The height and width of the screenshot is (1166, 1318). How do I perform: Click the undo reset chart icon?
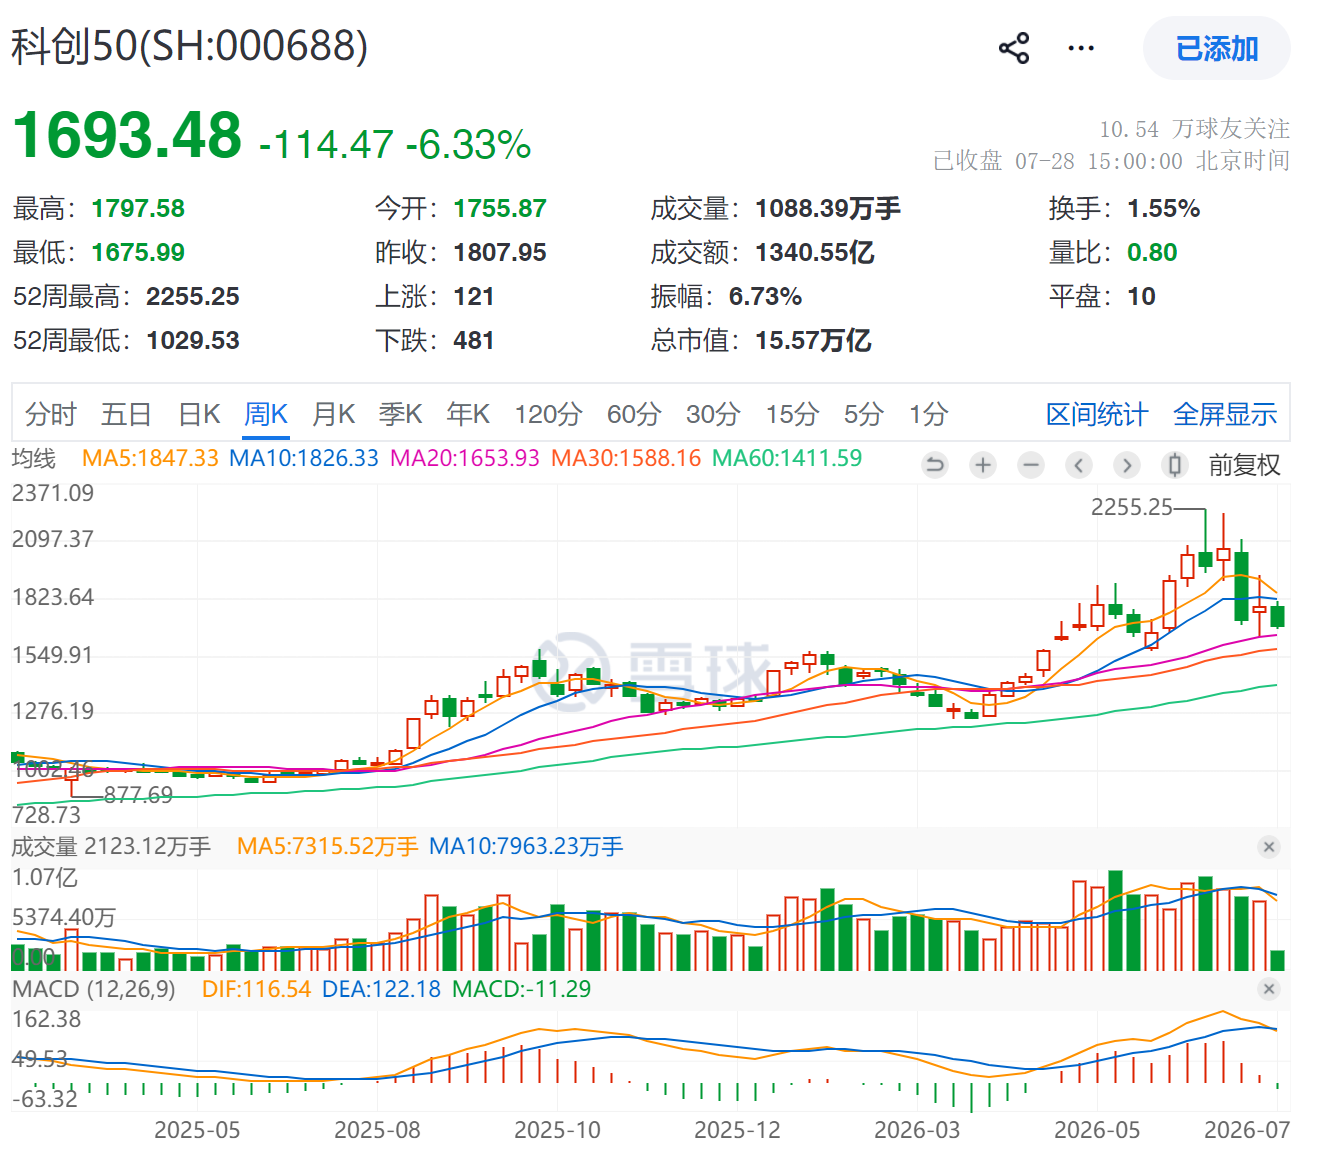935,465
